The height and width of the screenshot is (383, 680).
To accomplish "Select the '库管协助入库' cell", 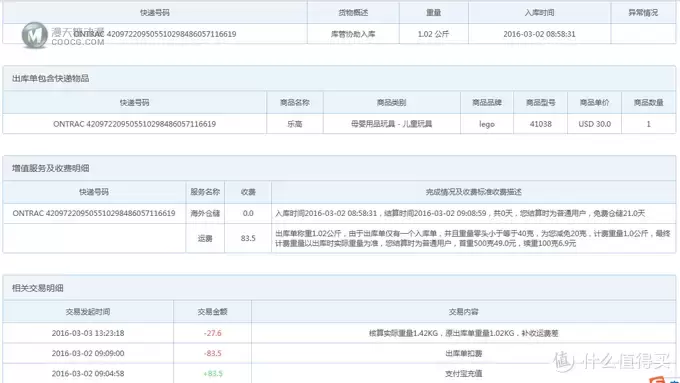I will 353,34.
